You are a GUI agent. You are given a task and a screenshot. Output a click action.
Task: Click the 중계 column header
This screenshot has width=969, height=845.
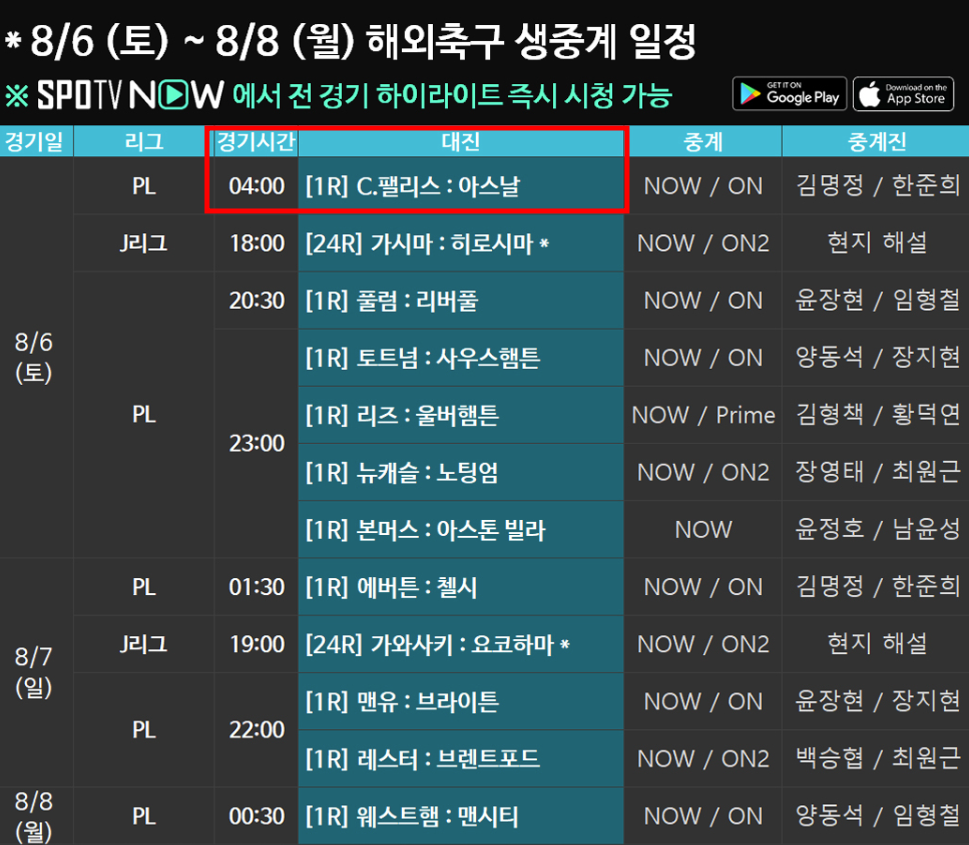click(703, 142)
